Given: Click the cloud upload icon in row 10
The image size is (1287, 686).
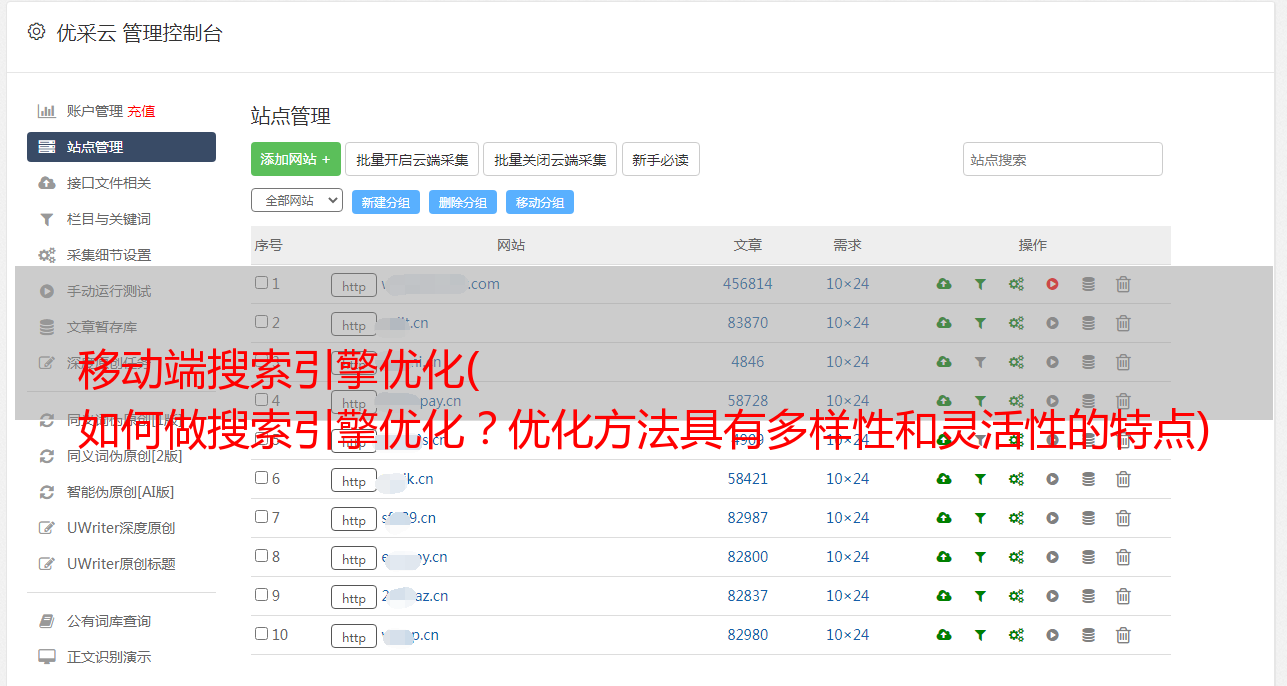Looking at the screenshot, I should [944, 635].
